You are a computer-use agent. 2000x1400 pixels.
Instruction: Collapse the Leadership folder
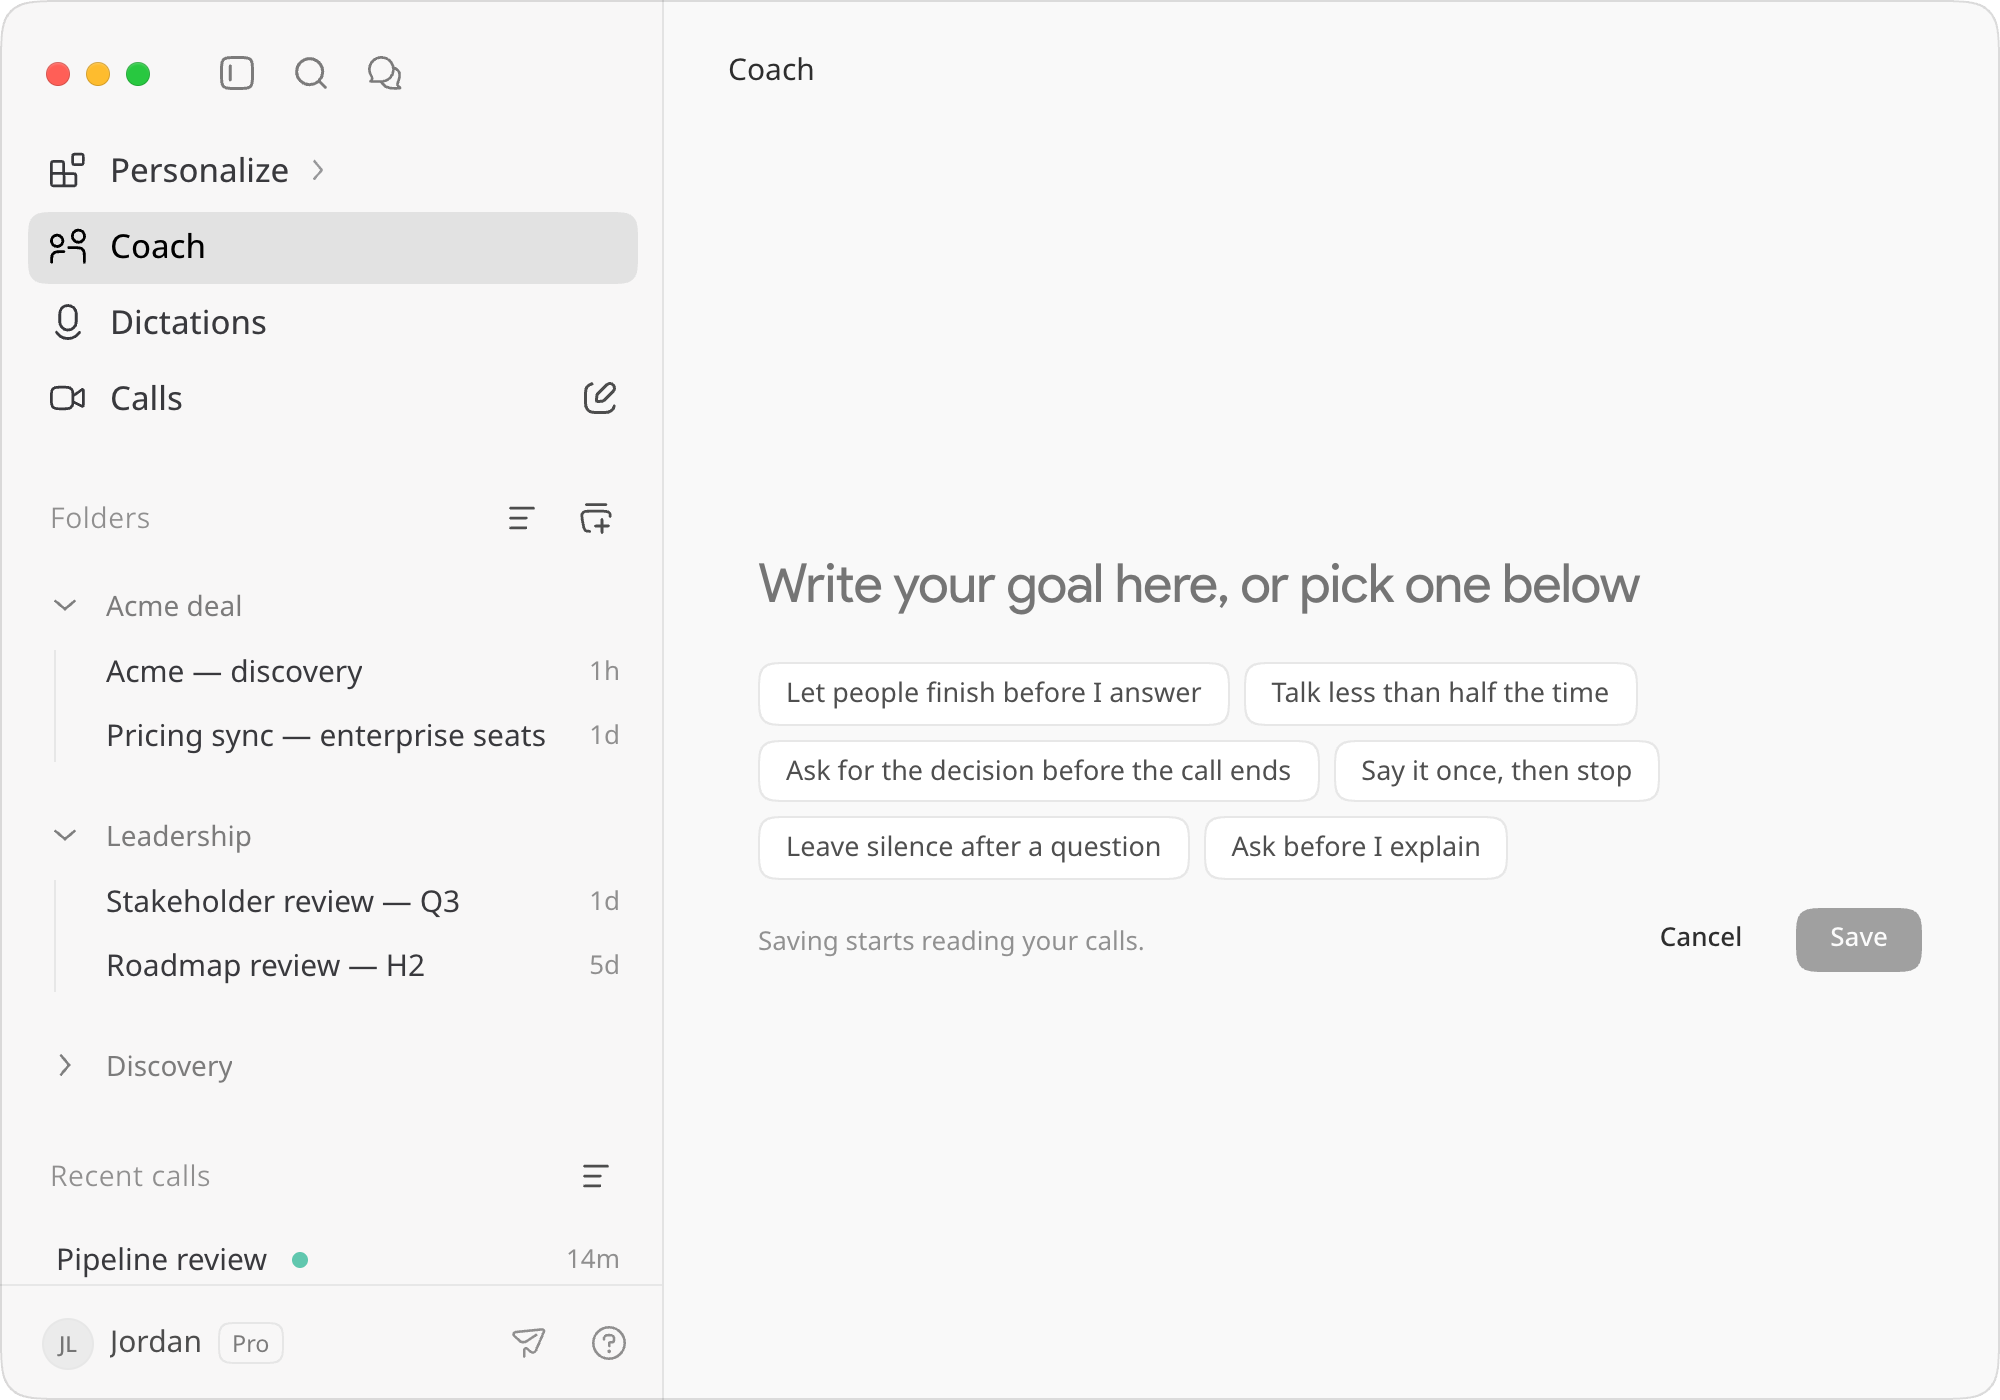pos(65,836)
